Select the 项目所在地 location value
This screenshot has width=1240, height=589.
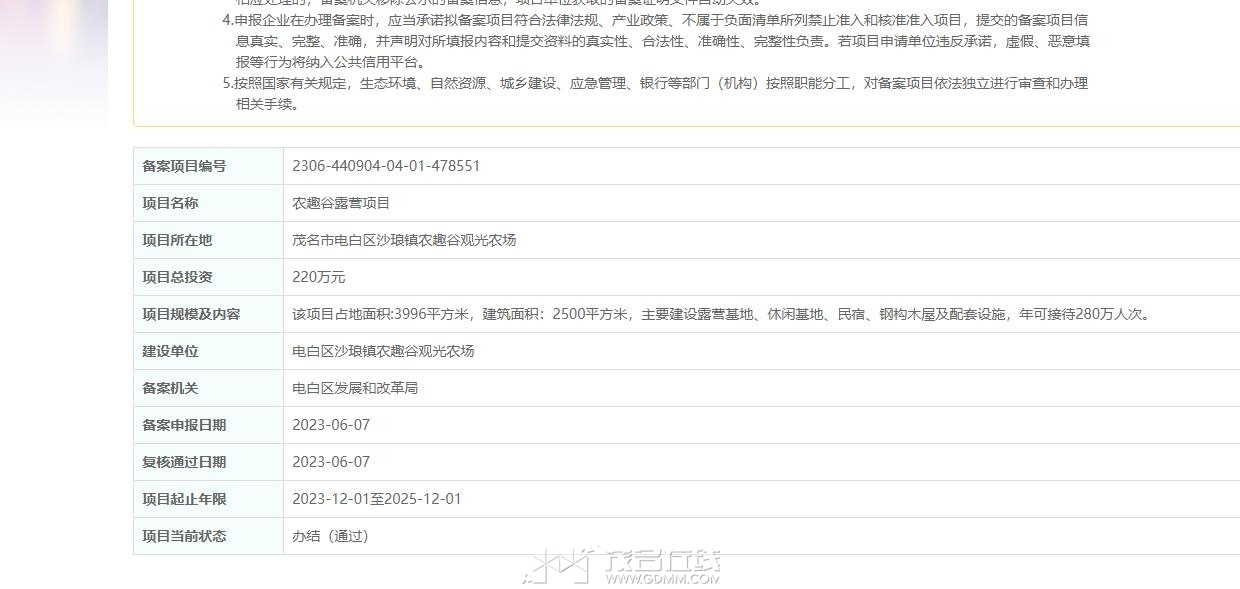click(x=404, y=240)
